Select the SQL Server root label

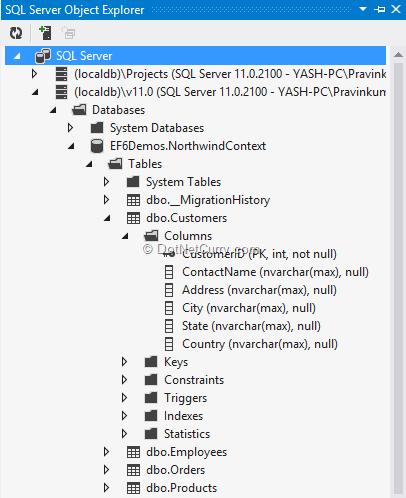(84, 56)
